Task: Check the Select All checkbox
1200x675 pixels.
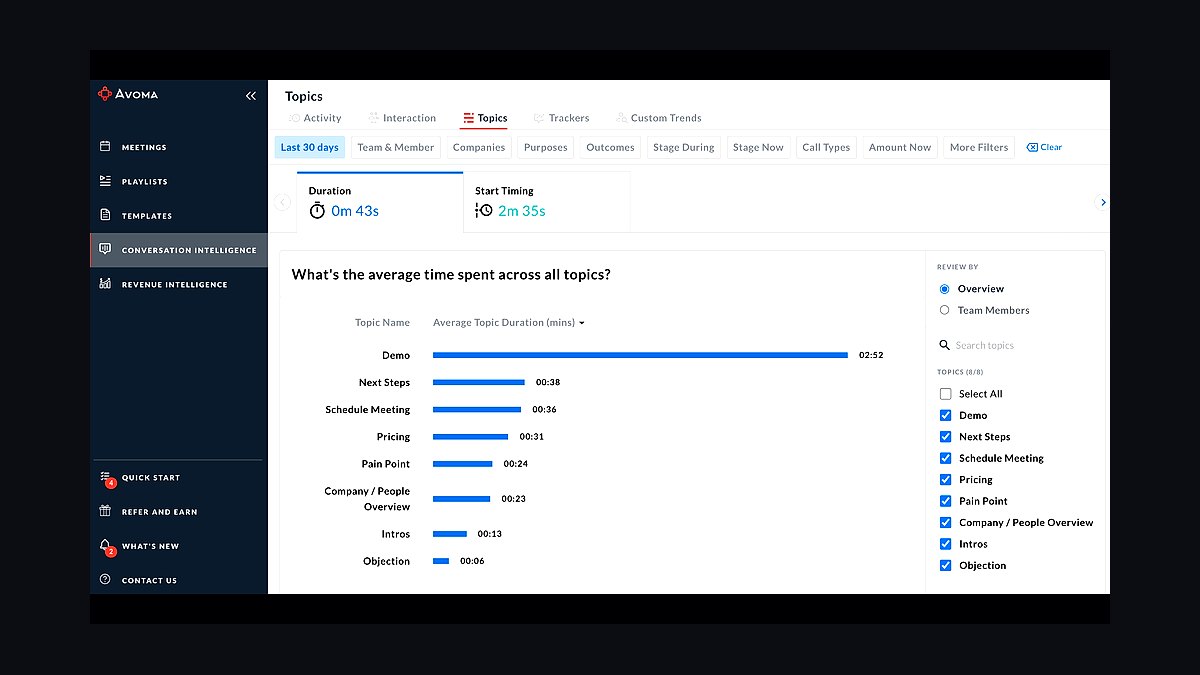Action: click(x=945, y=394)
